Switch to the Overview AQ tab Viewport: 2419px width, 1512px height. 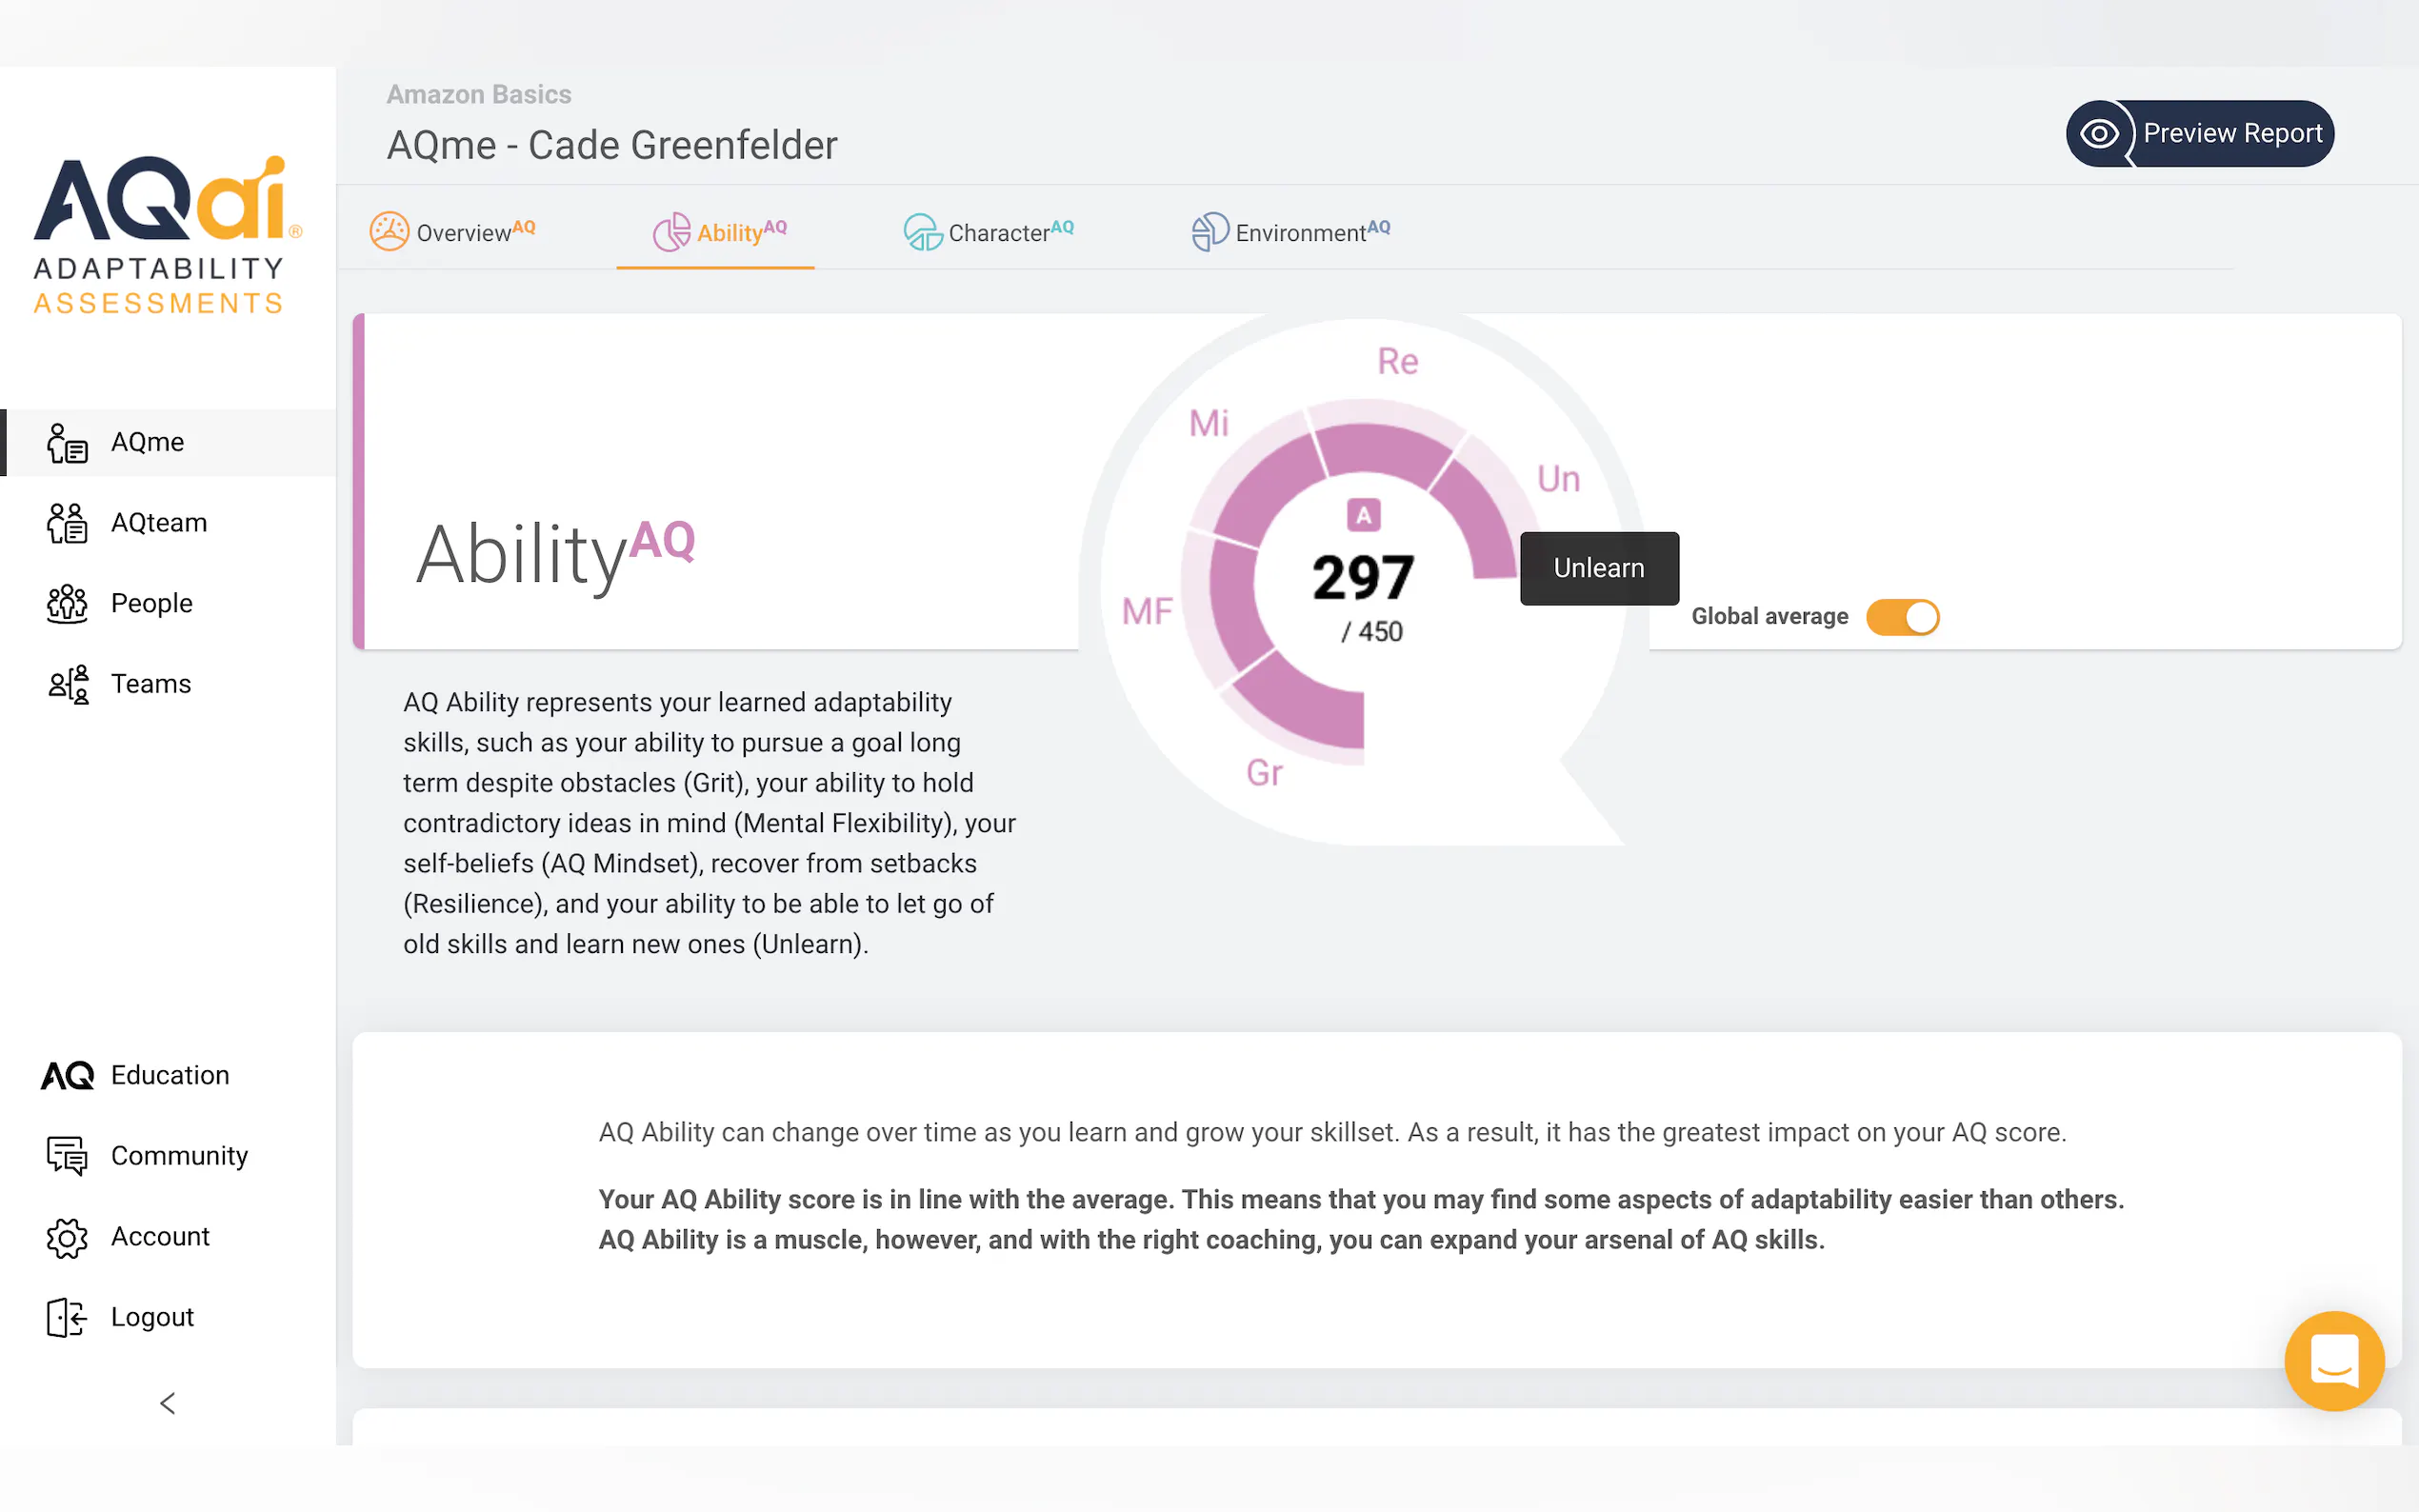(x=453, y=232)
